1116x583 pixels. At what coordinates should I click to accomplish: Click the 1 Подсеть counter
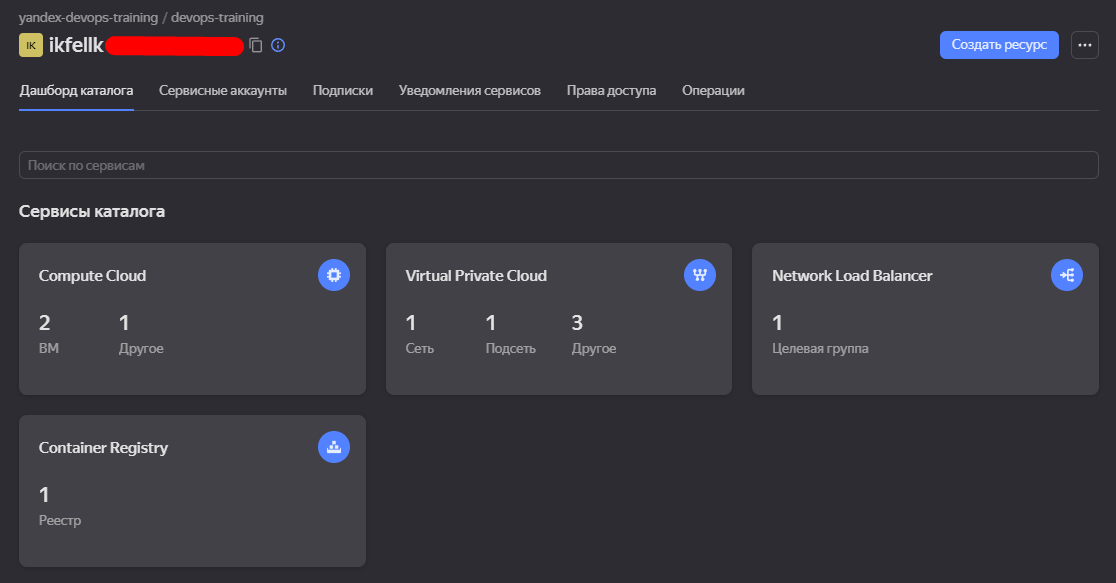tap(510, 334)
